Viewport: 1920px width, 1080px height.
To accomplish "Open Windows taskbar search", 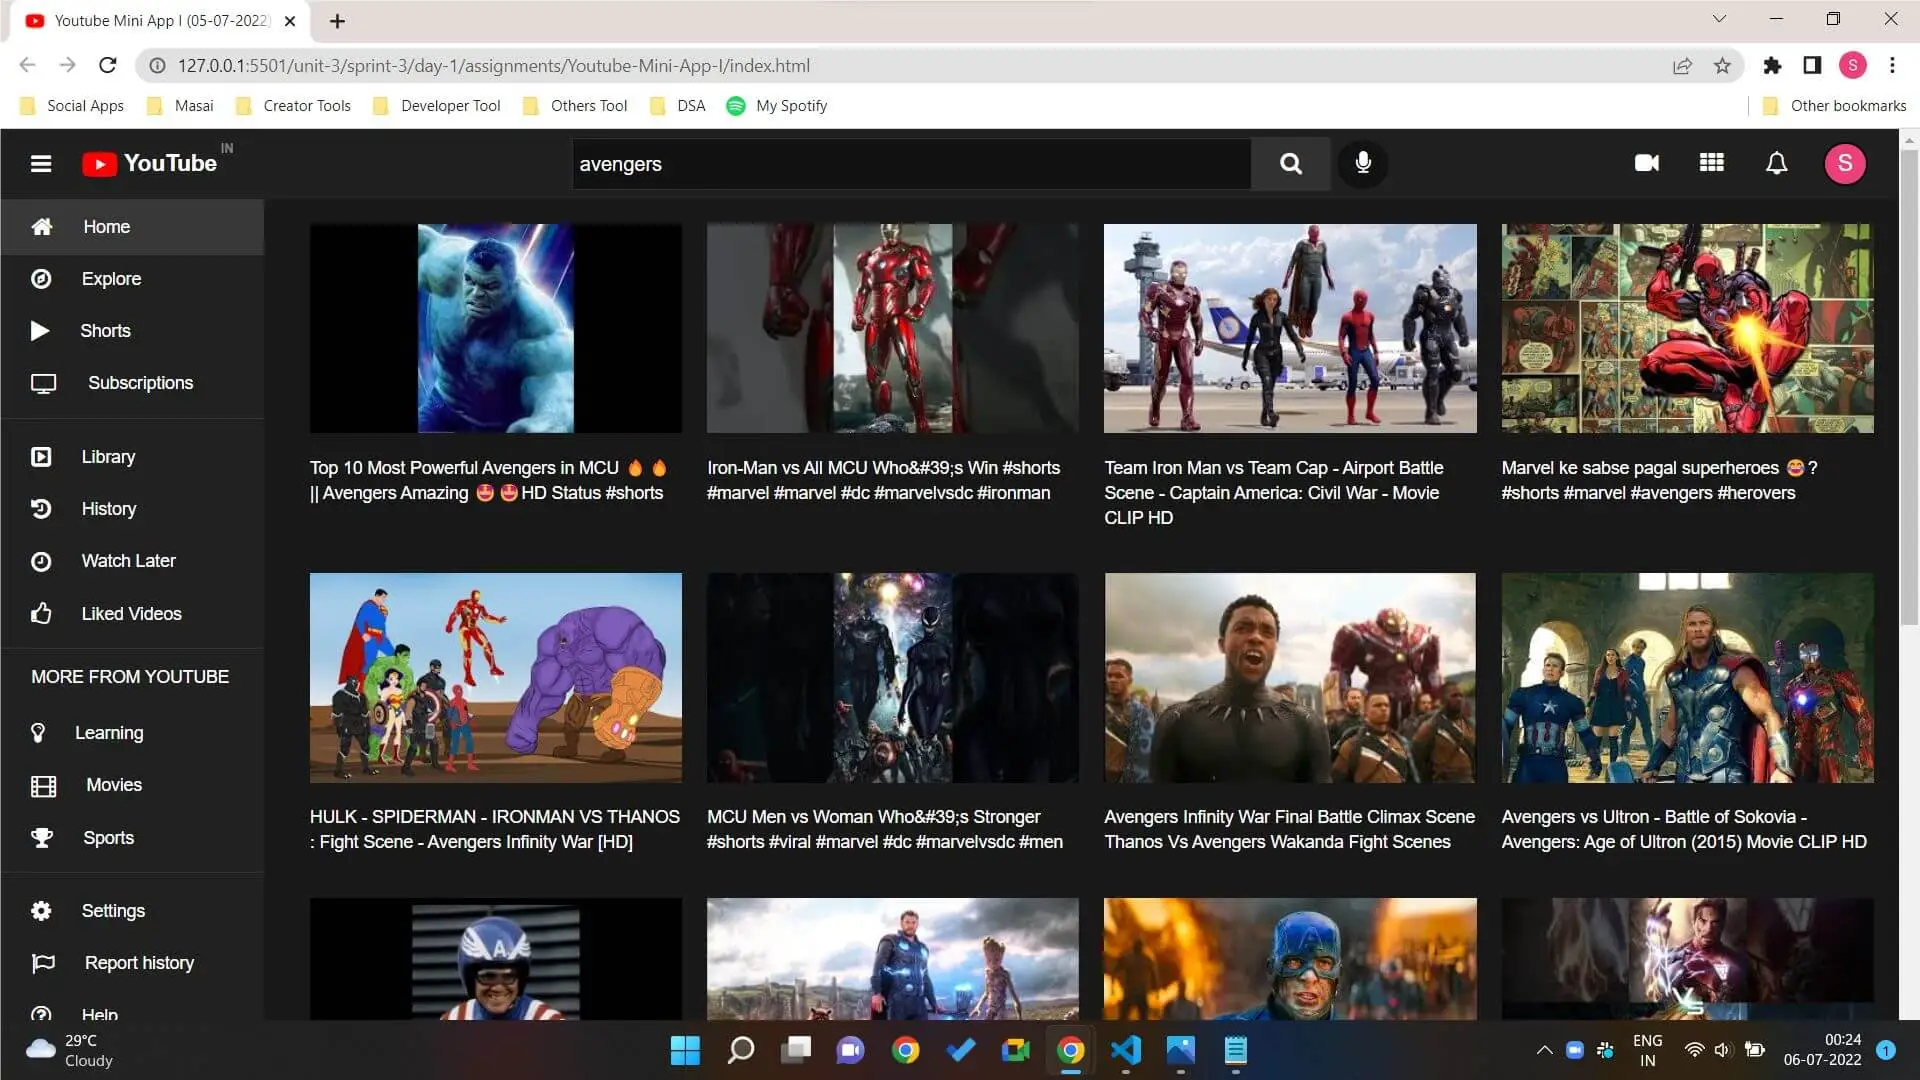I will click(x=741, y=1050).
